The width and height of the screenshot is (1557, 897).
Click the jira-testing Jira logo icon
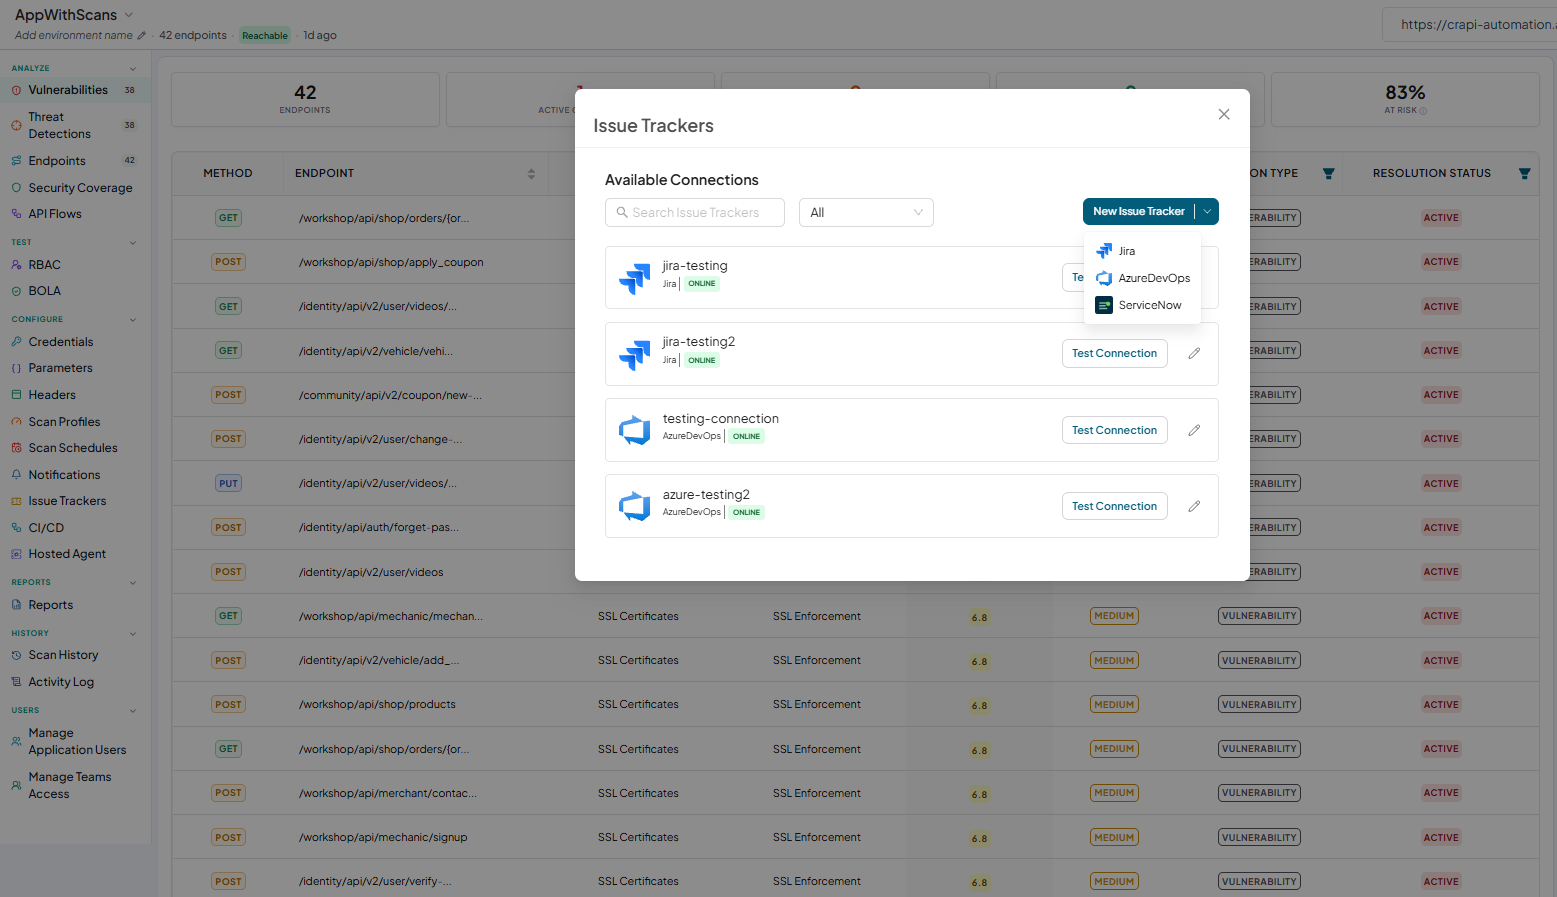[635, 278]
